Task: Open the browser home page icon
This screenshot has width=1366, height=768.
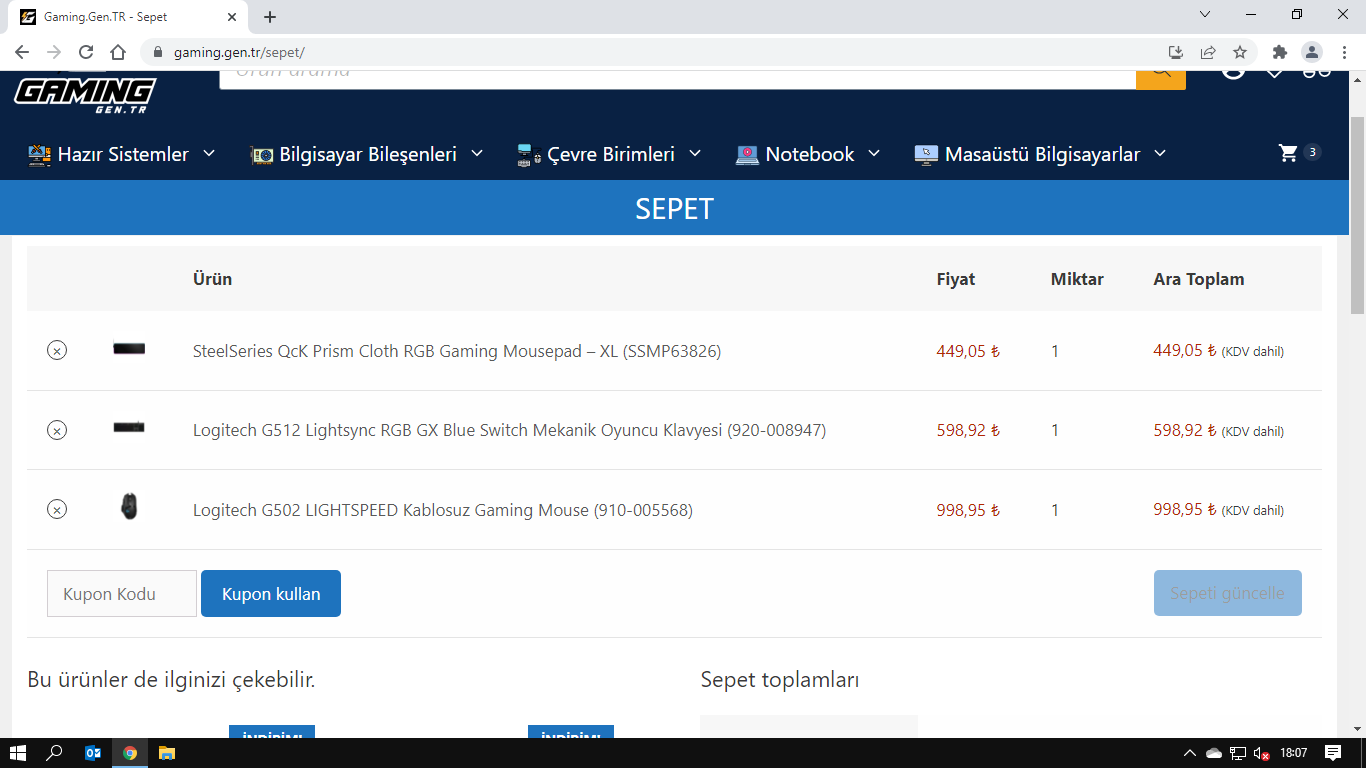Action: [118, 52]
